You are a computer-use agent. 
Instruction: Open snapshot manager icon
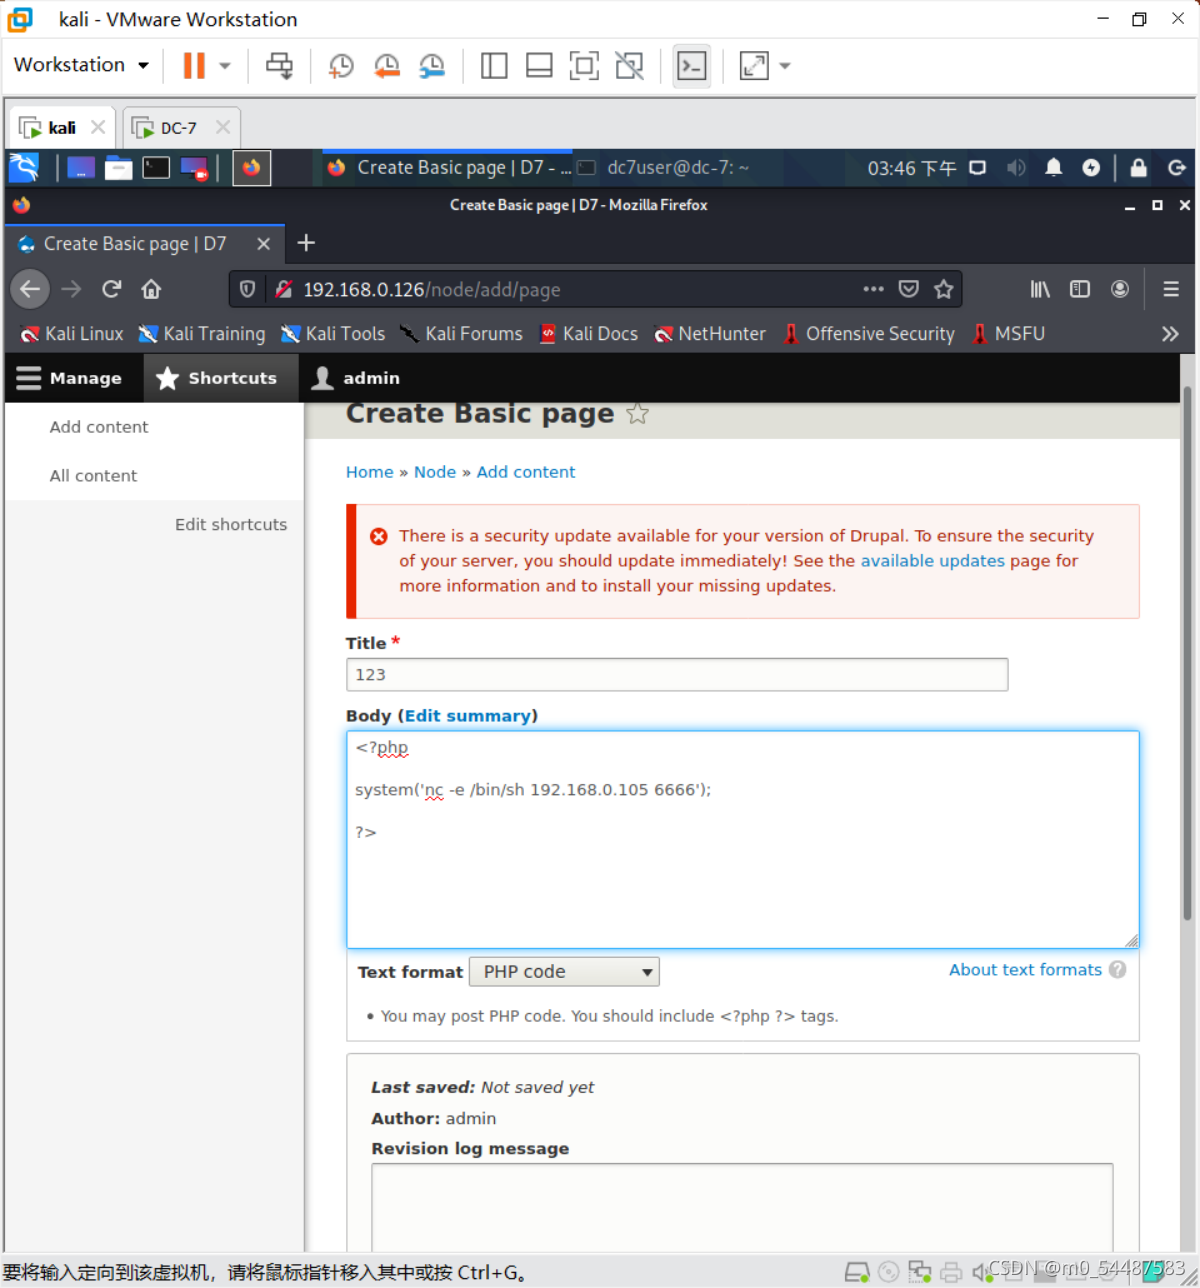pyautogui.click(x=431, y=66)
